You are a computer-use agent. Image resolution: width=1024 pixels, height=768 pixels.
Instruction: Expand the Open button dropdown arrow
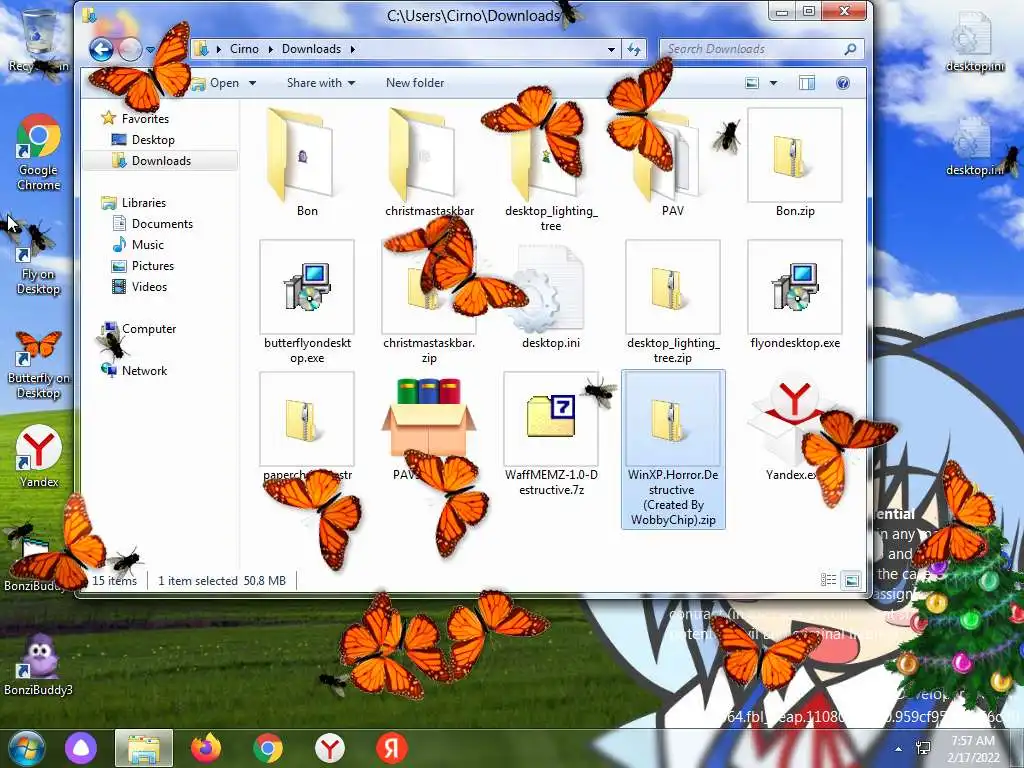[x=253, y=83]
